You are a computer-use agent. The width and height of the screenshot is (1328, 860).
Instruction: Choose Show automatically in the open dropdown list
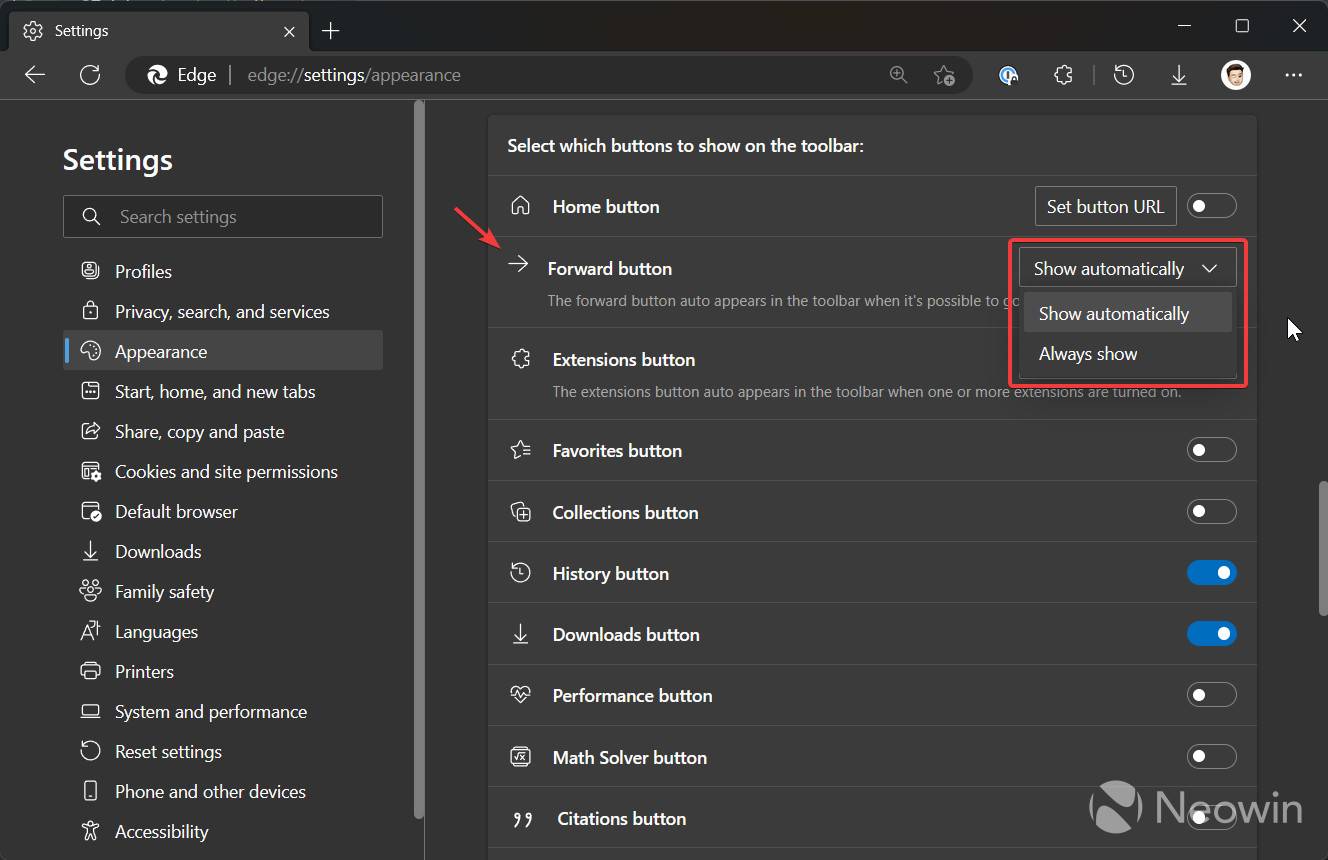pyautogui.click(x=1114, y=313)
